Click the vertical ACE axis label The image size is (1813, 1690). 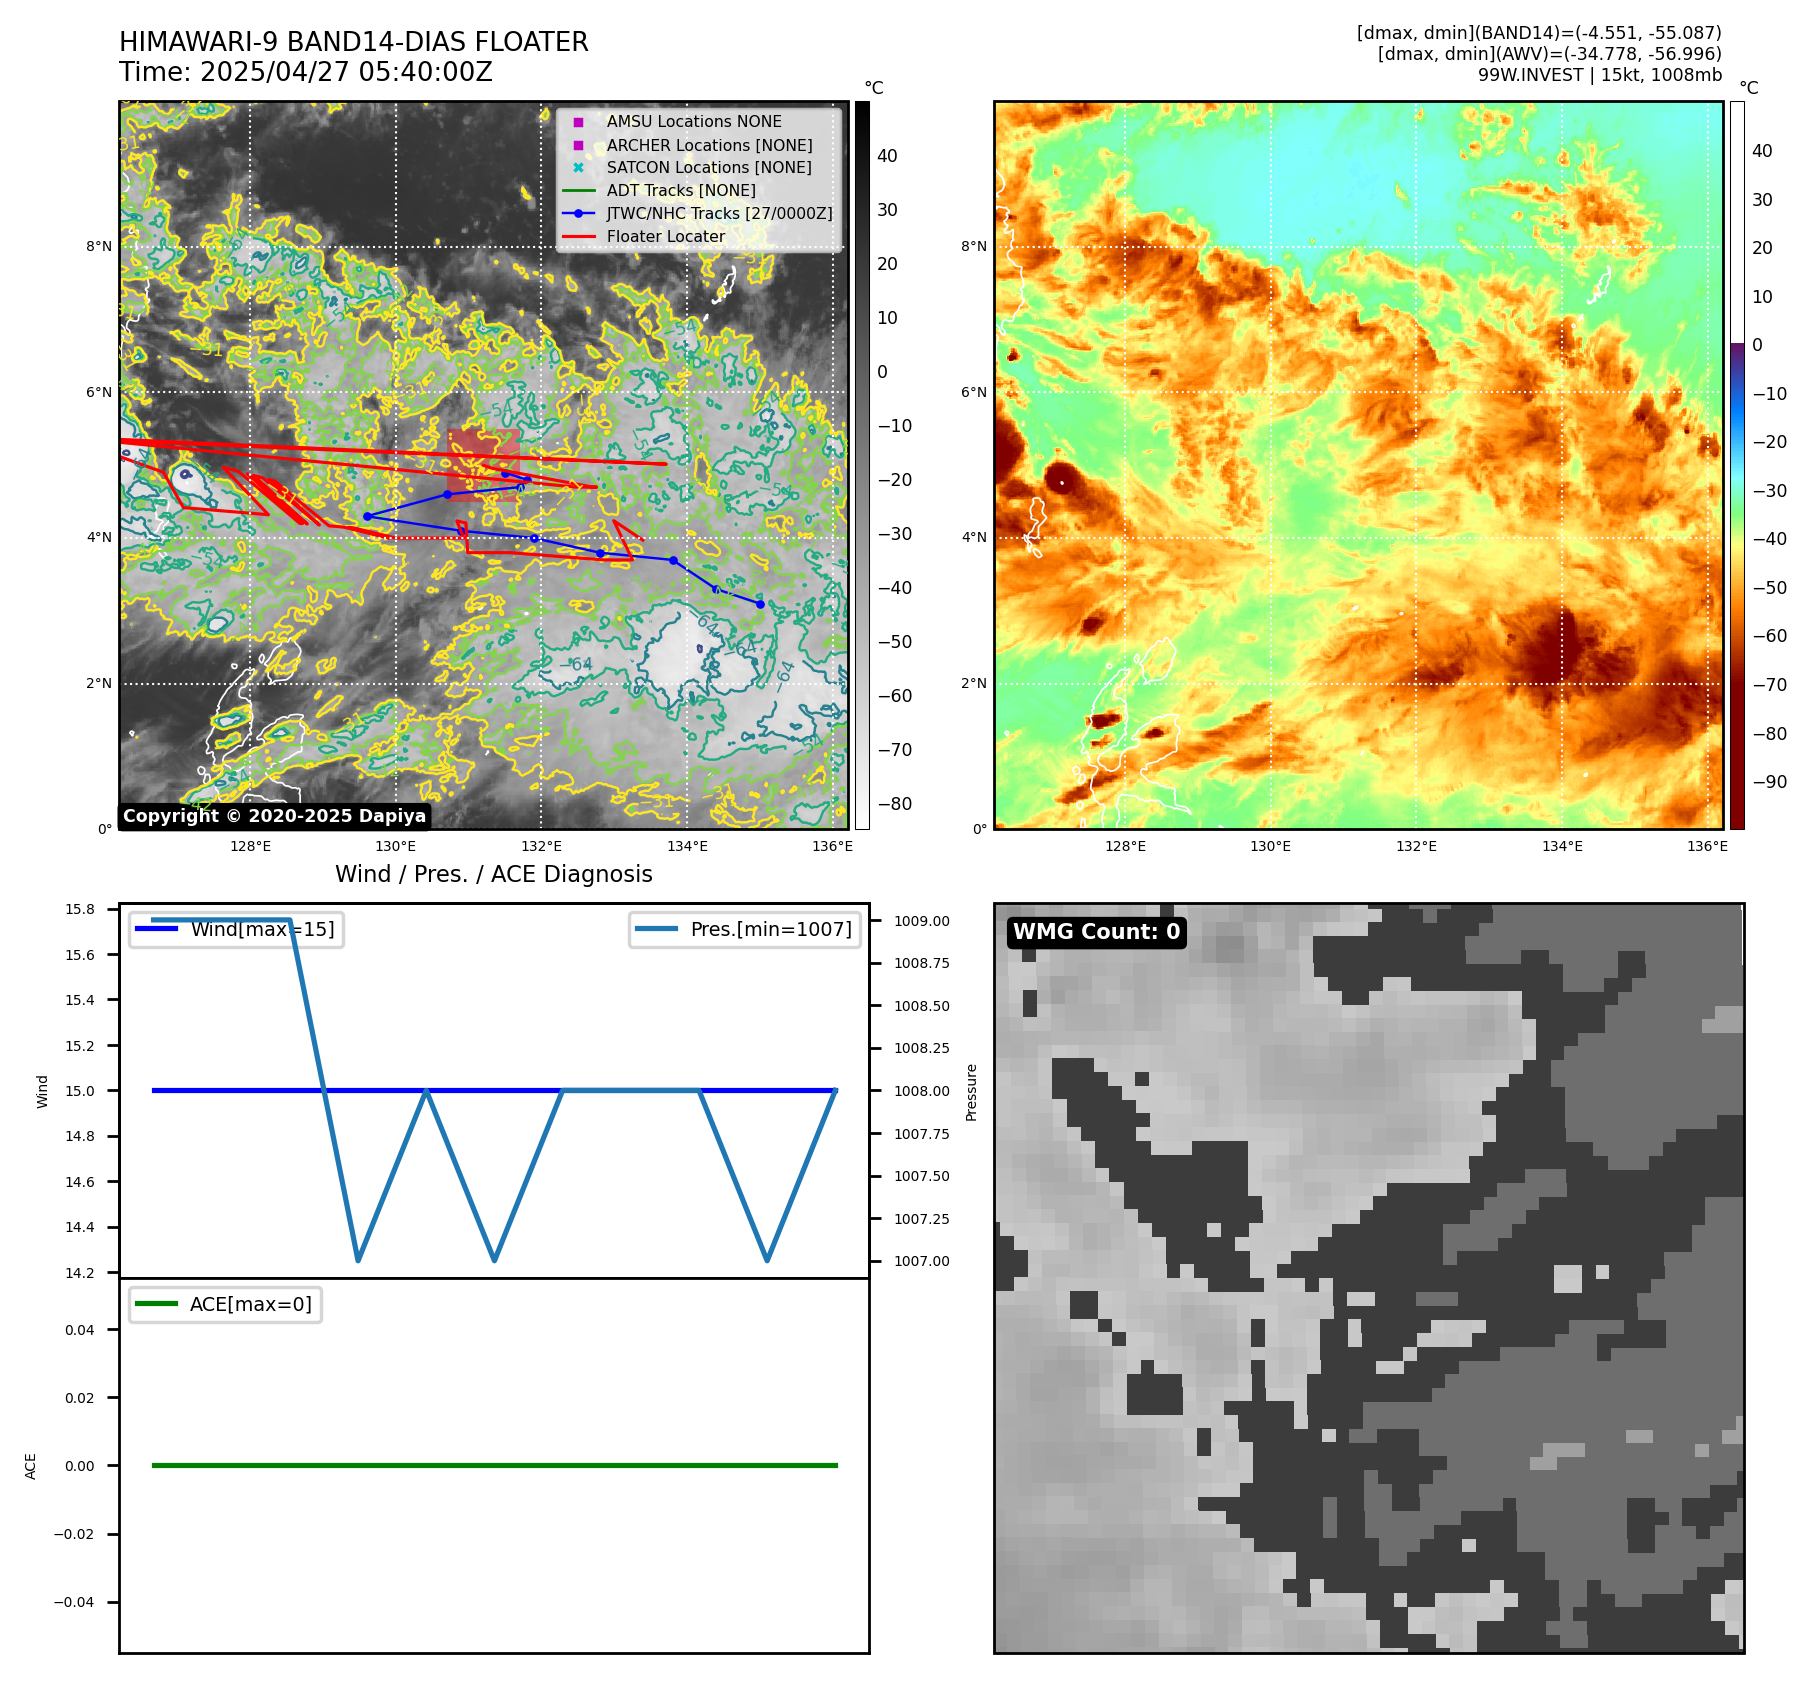point(30,1466)
